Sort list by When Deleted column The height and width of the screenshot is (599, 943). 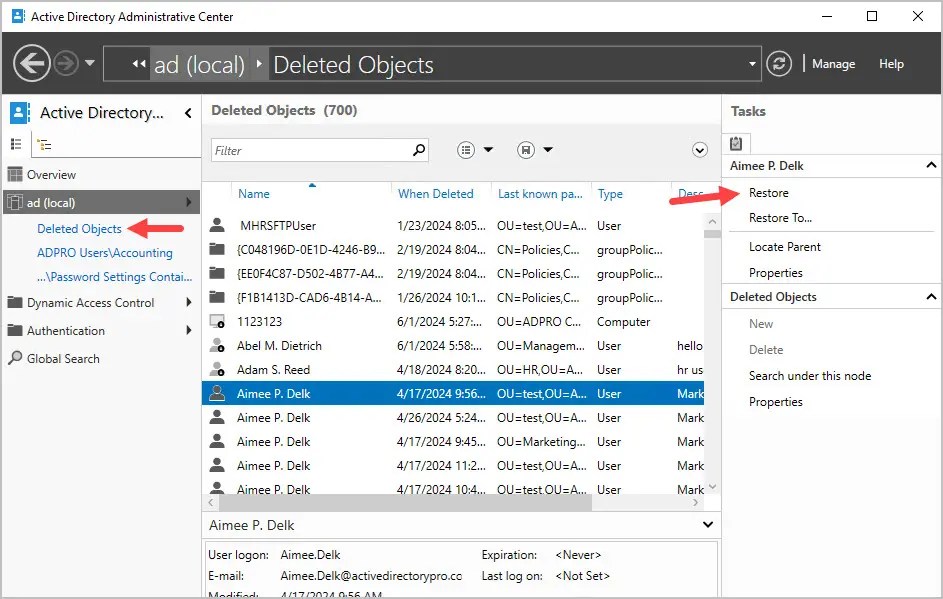436,194
